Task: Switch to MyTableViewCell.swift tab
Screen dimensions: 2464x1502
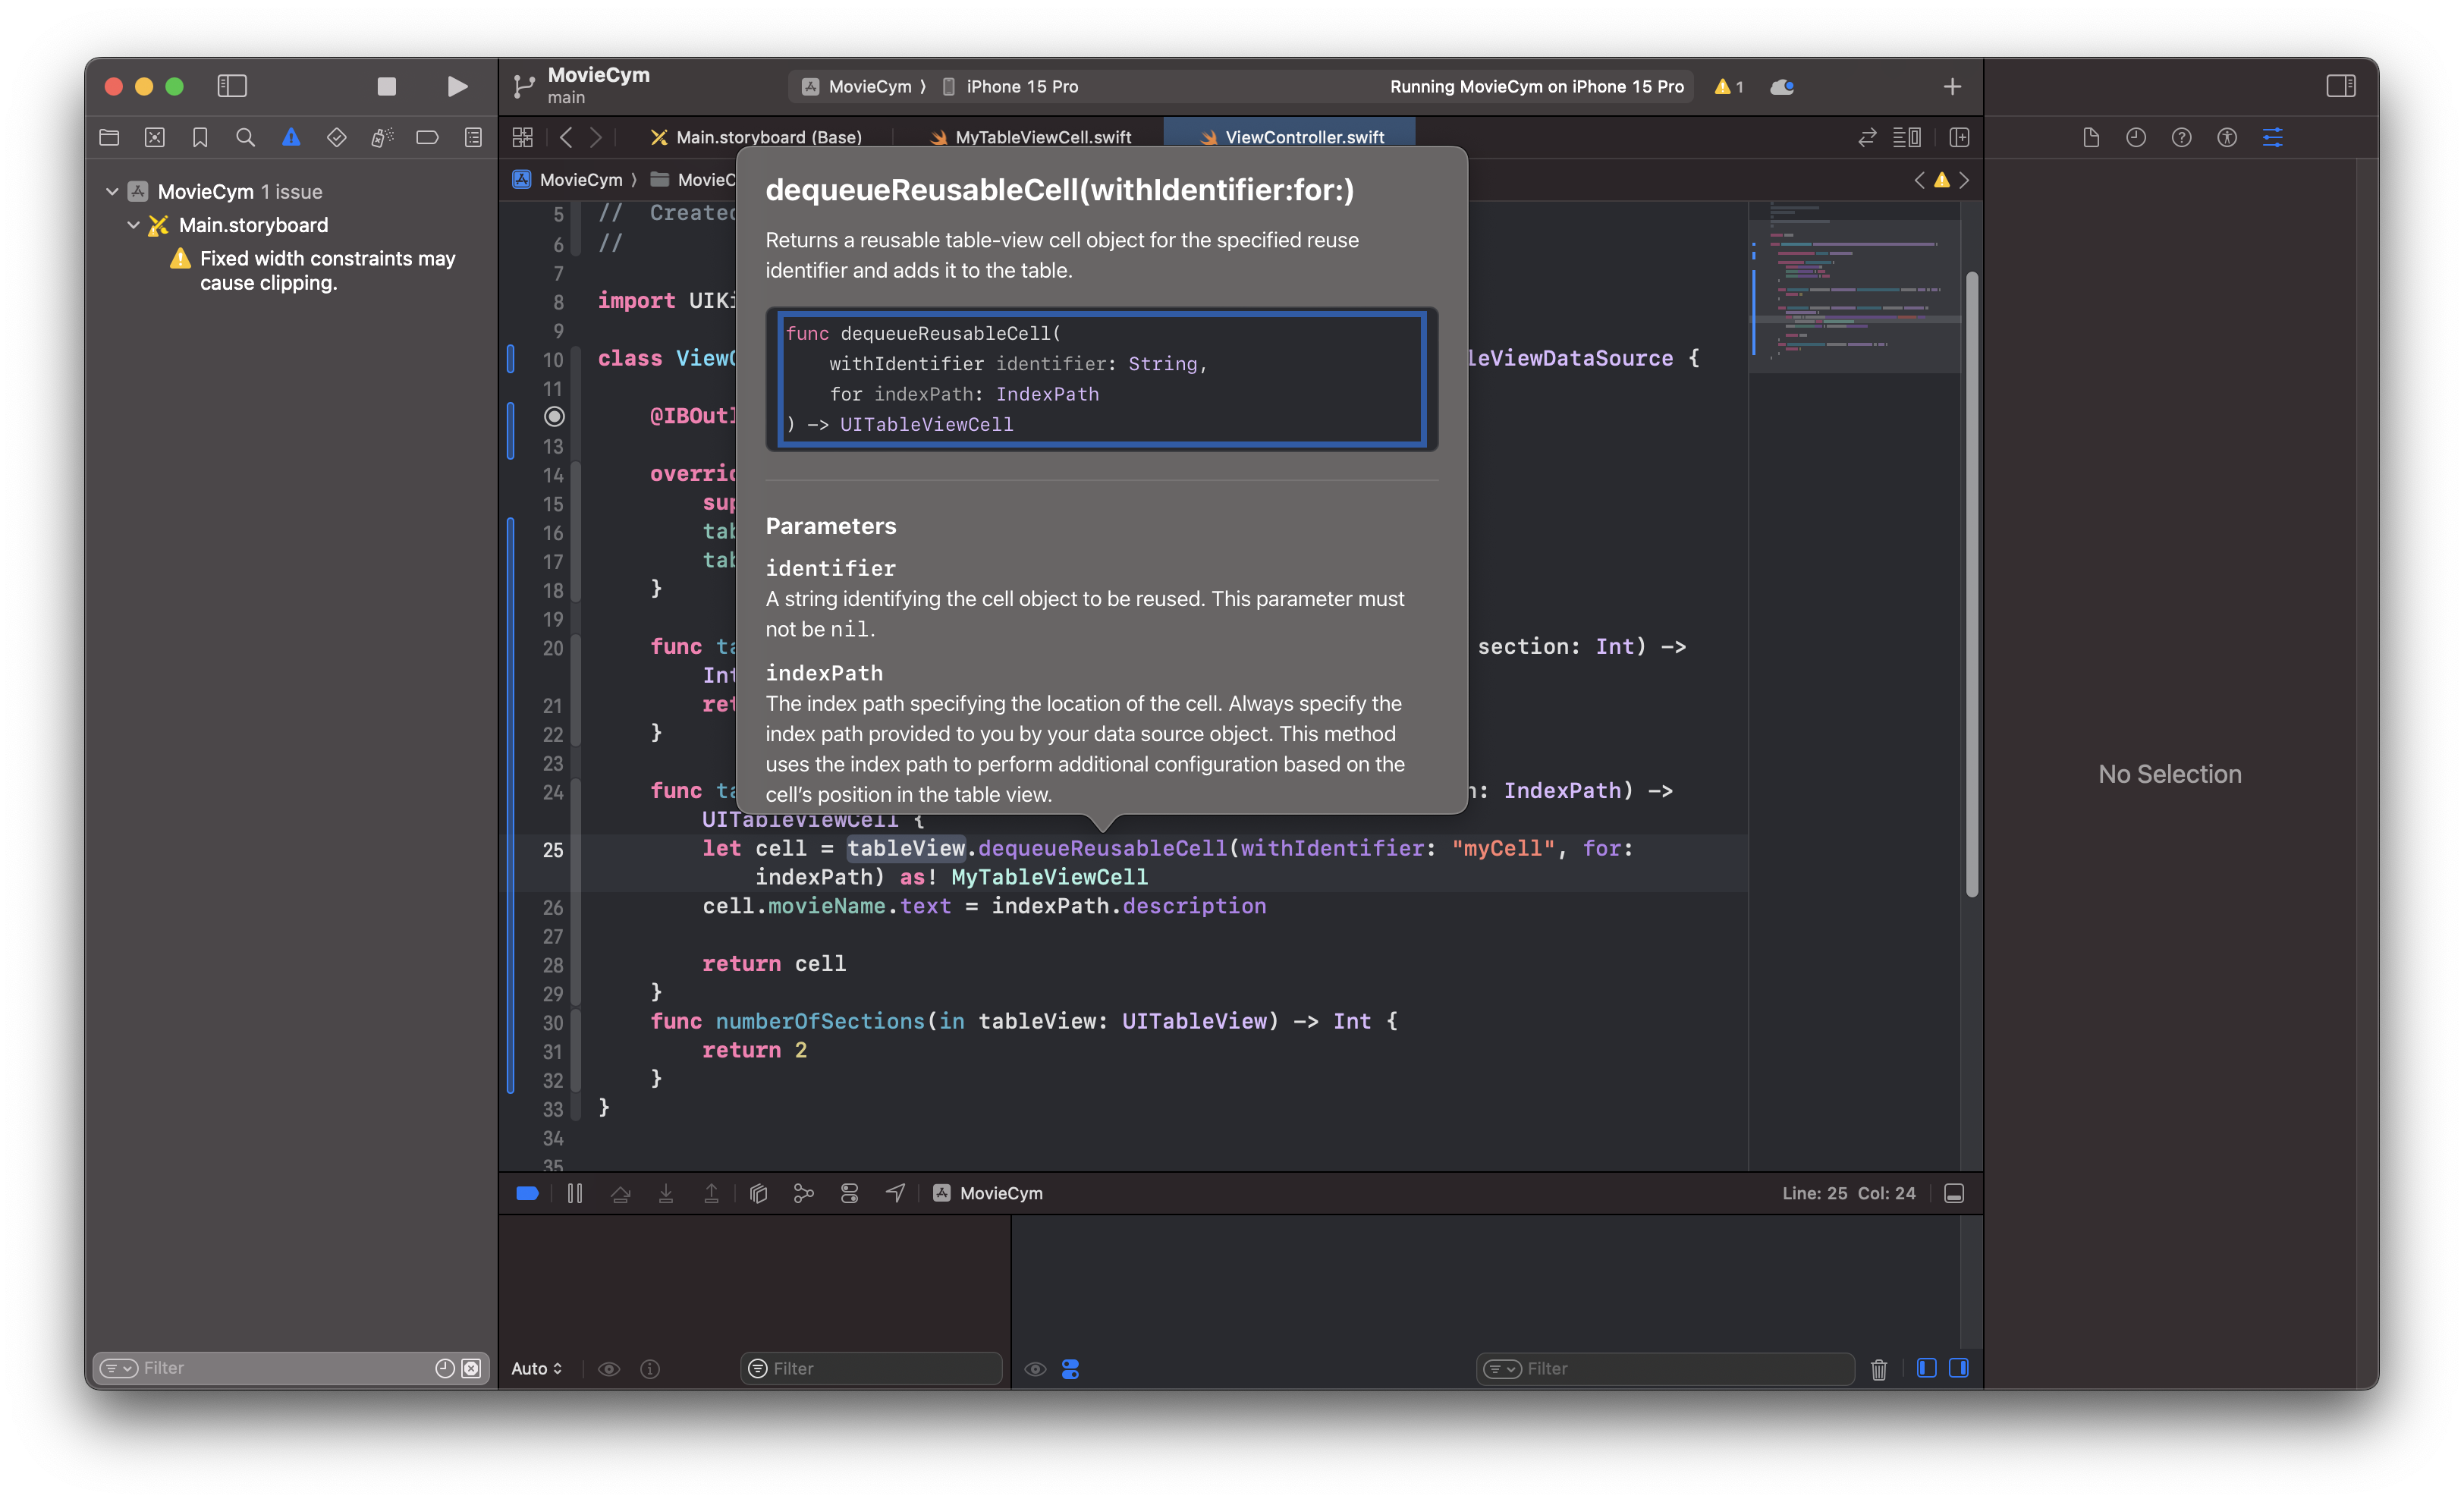Action: click(x=1042, y=137)
